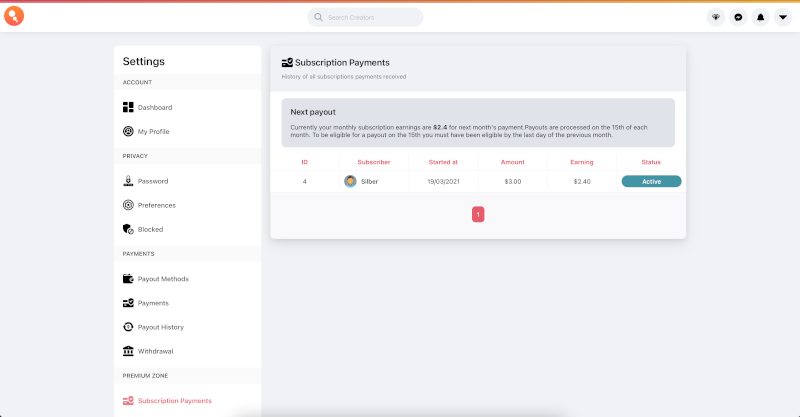Screen dimensions: 800x417
Task: Open Dashboard settings page
Action: [x=155, y=108]
